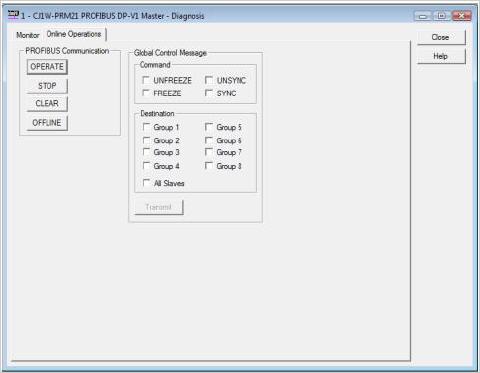Tick the FREEZE command checkbox
This screenshot has height=373, width=480.
pos(146,93)
